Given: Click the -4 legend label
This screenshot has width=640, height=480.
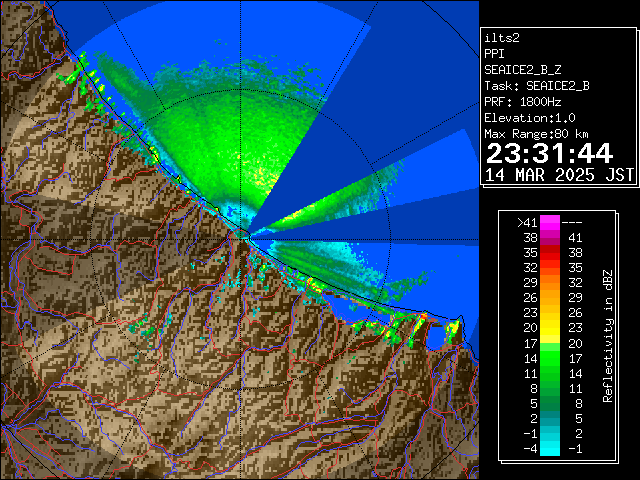Looking at the screenshot, I should pos(530,449).
